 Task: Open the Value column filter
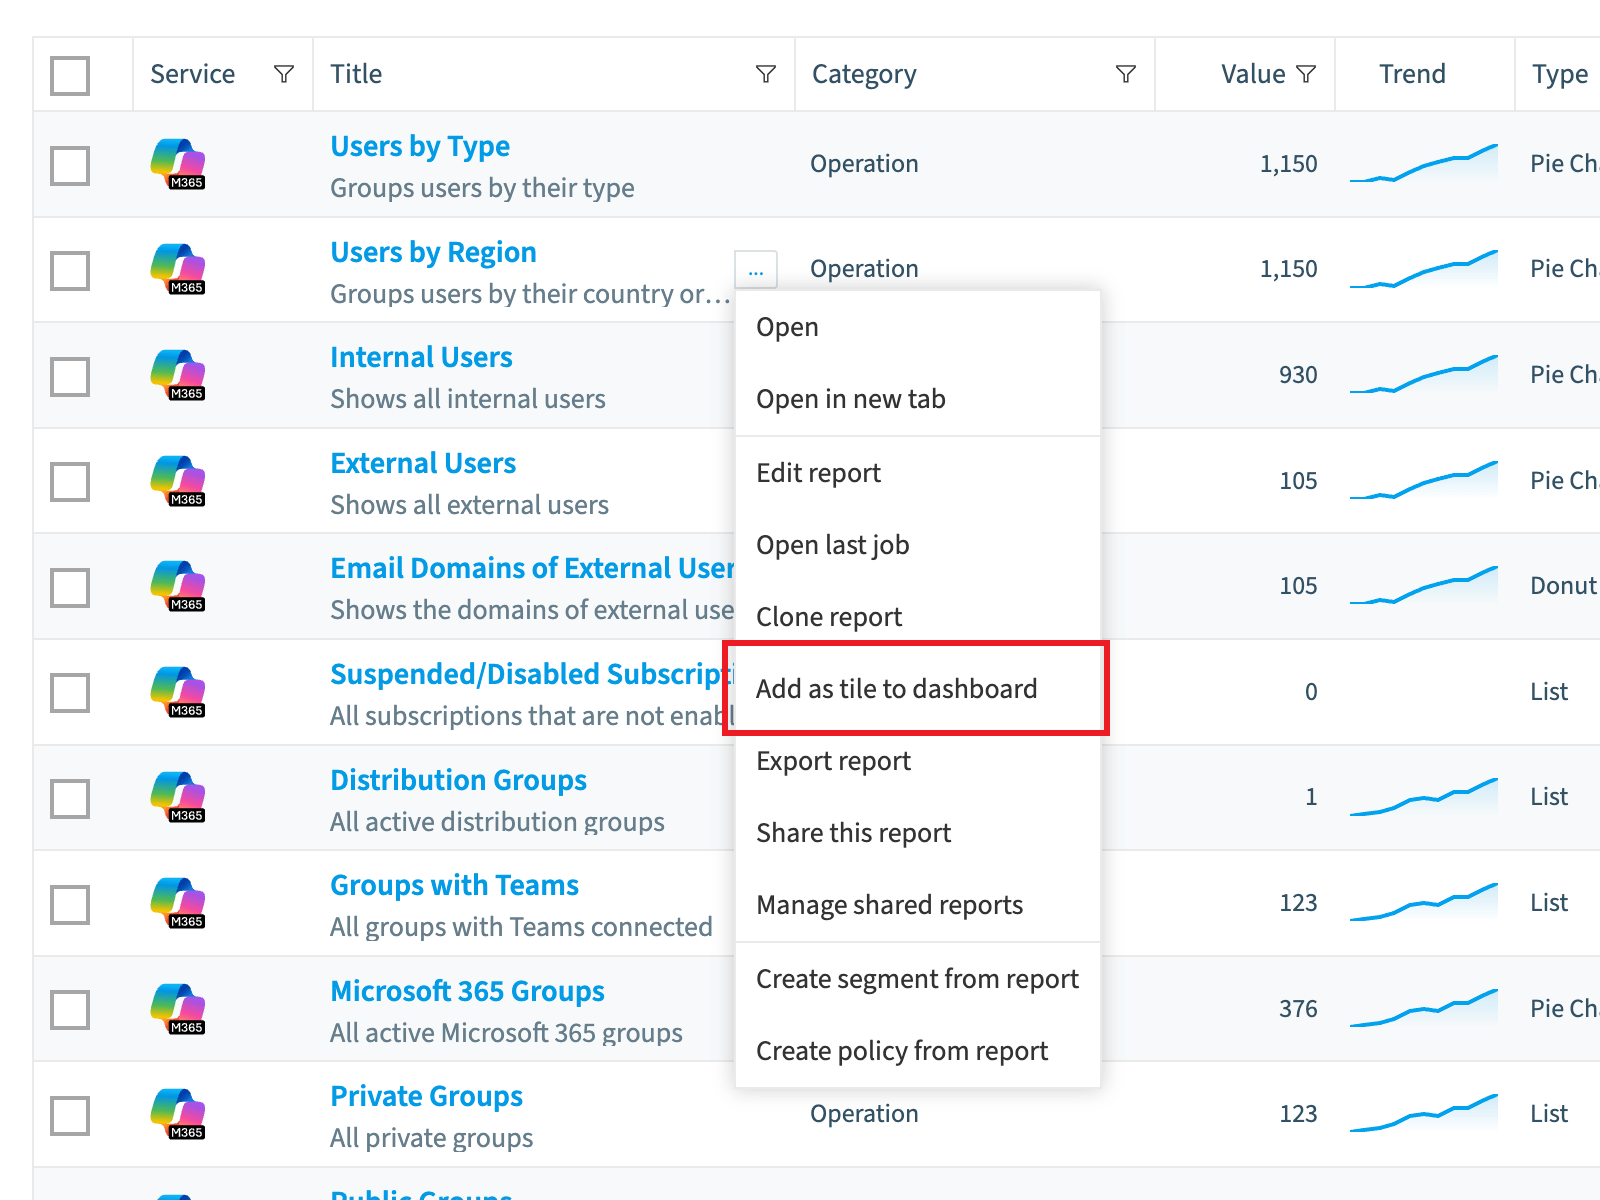tap(1306, 74)
